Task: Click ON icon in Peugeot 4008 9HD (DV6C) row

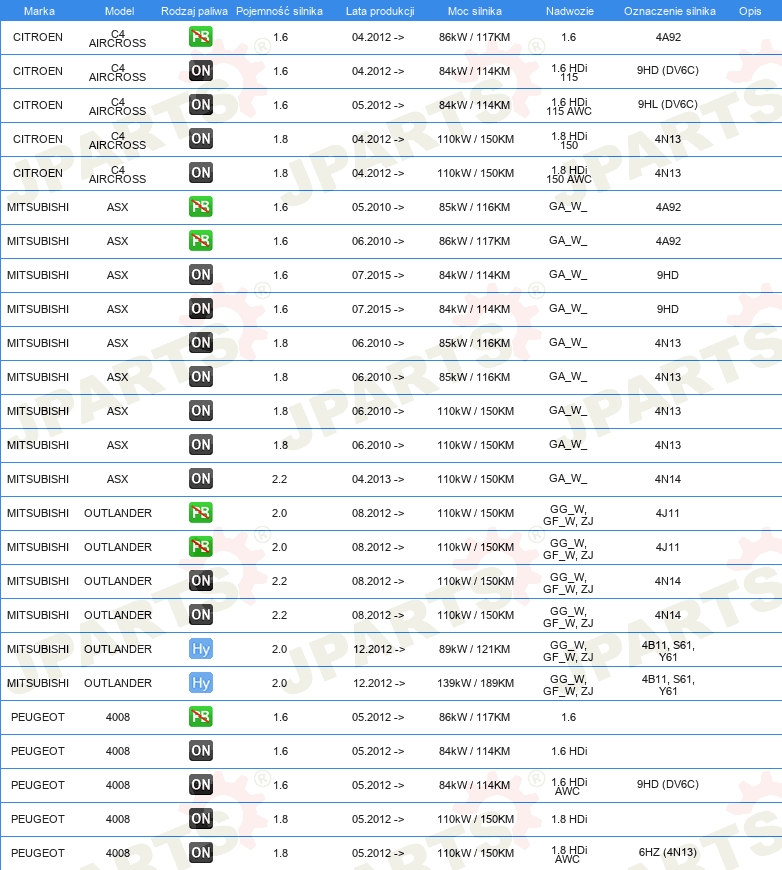Action: click(x=200, y=785)
